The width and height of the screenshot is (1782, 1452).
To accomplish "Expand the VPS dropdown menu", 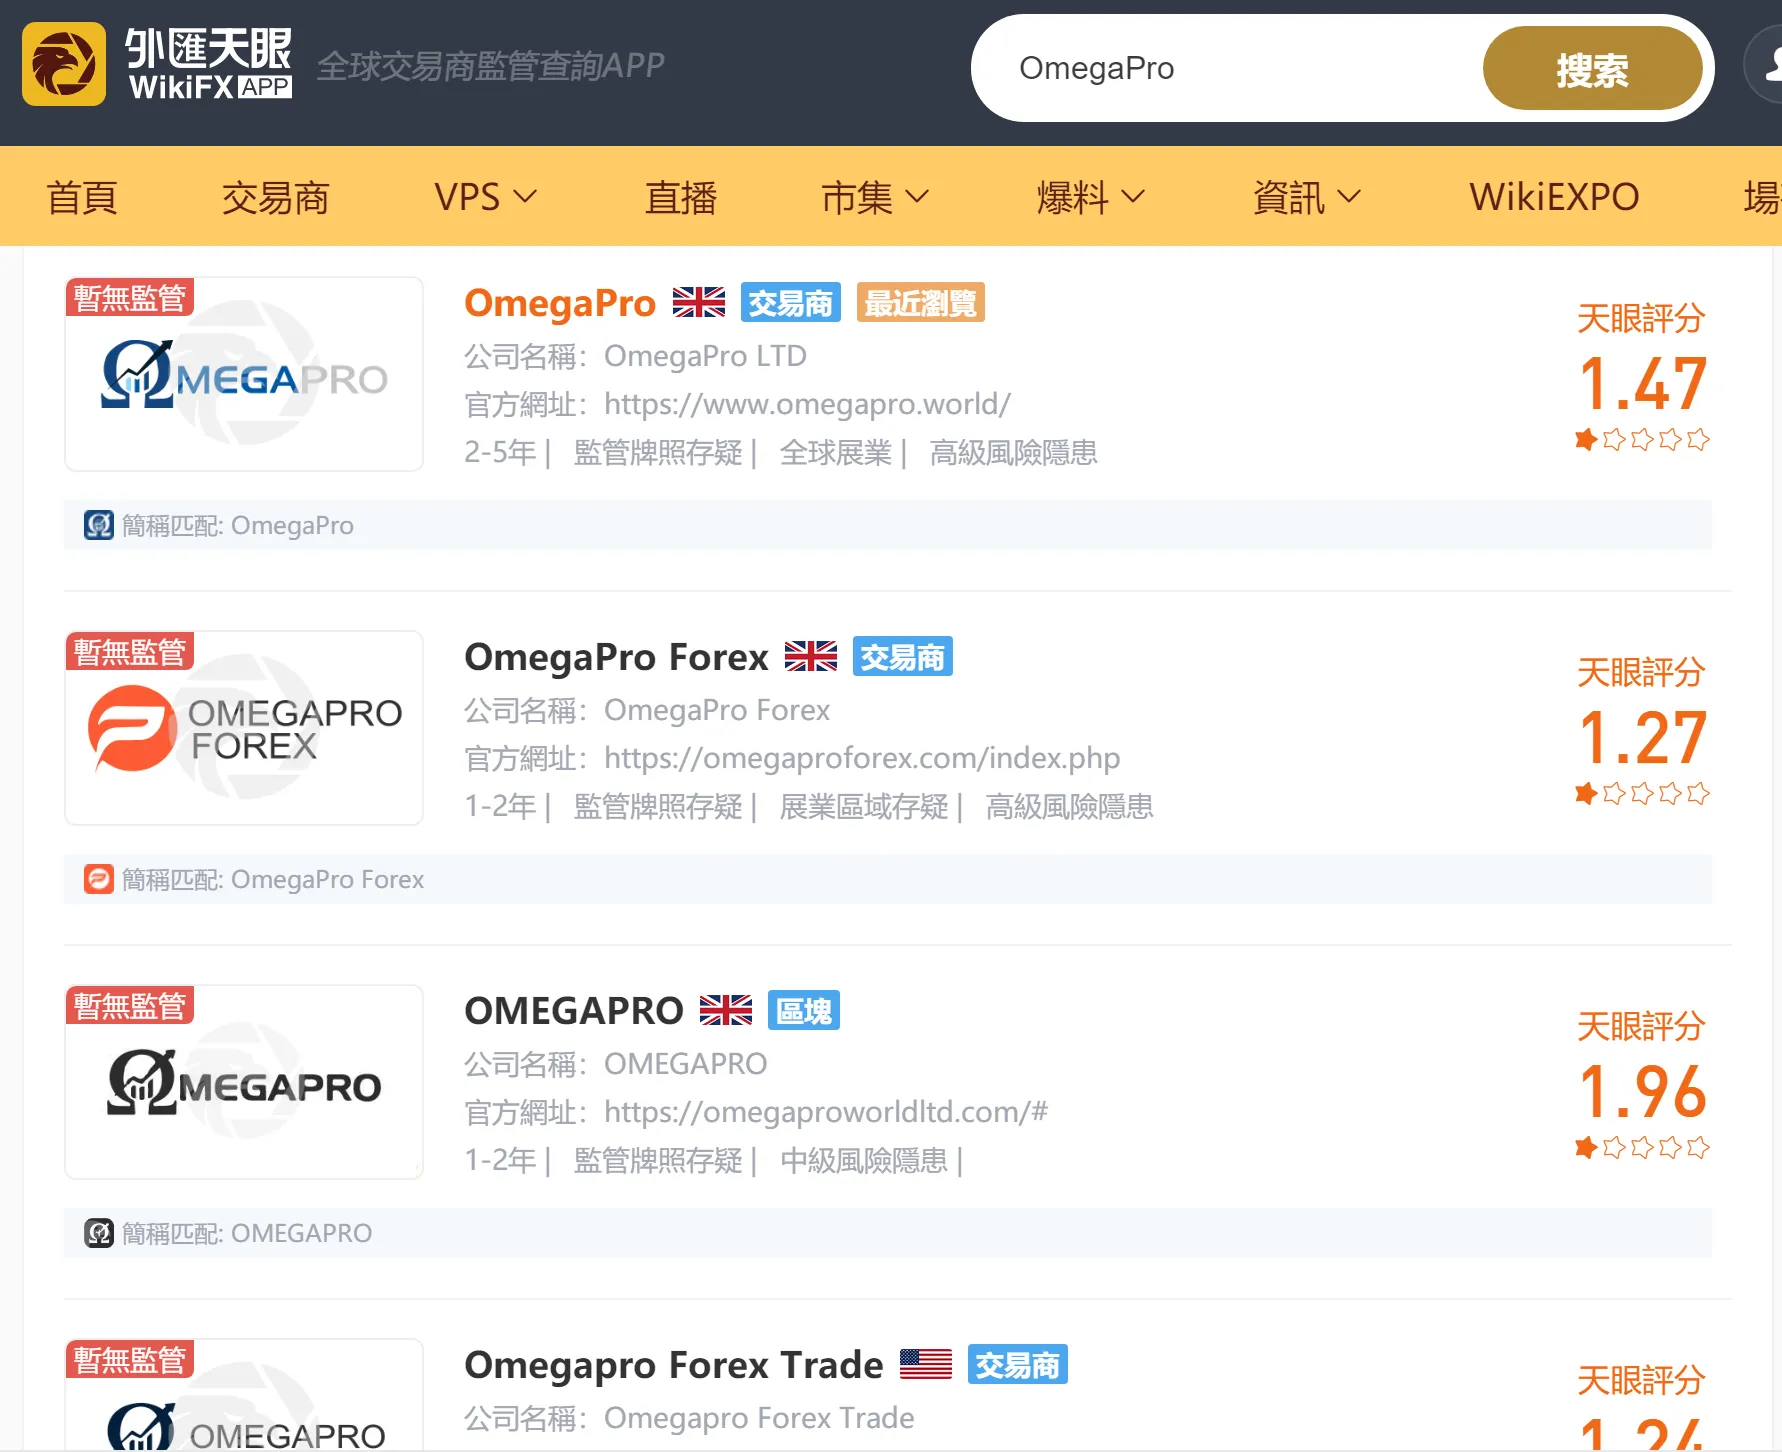I will pos(486,197).
